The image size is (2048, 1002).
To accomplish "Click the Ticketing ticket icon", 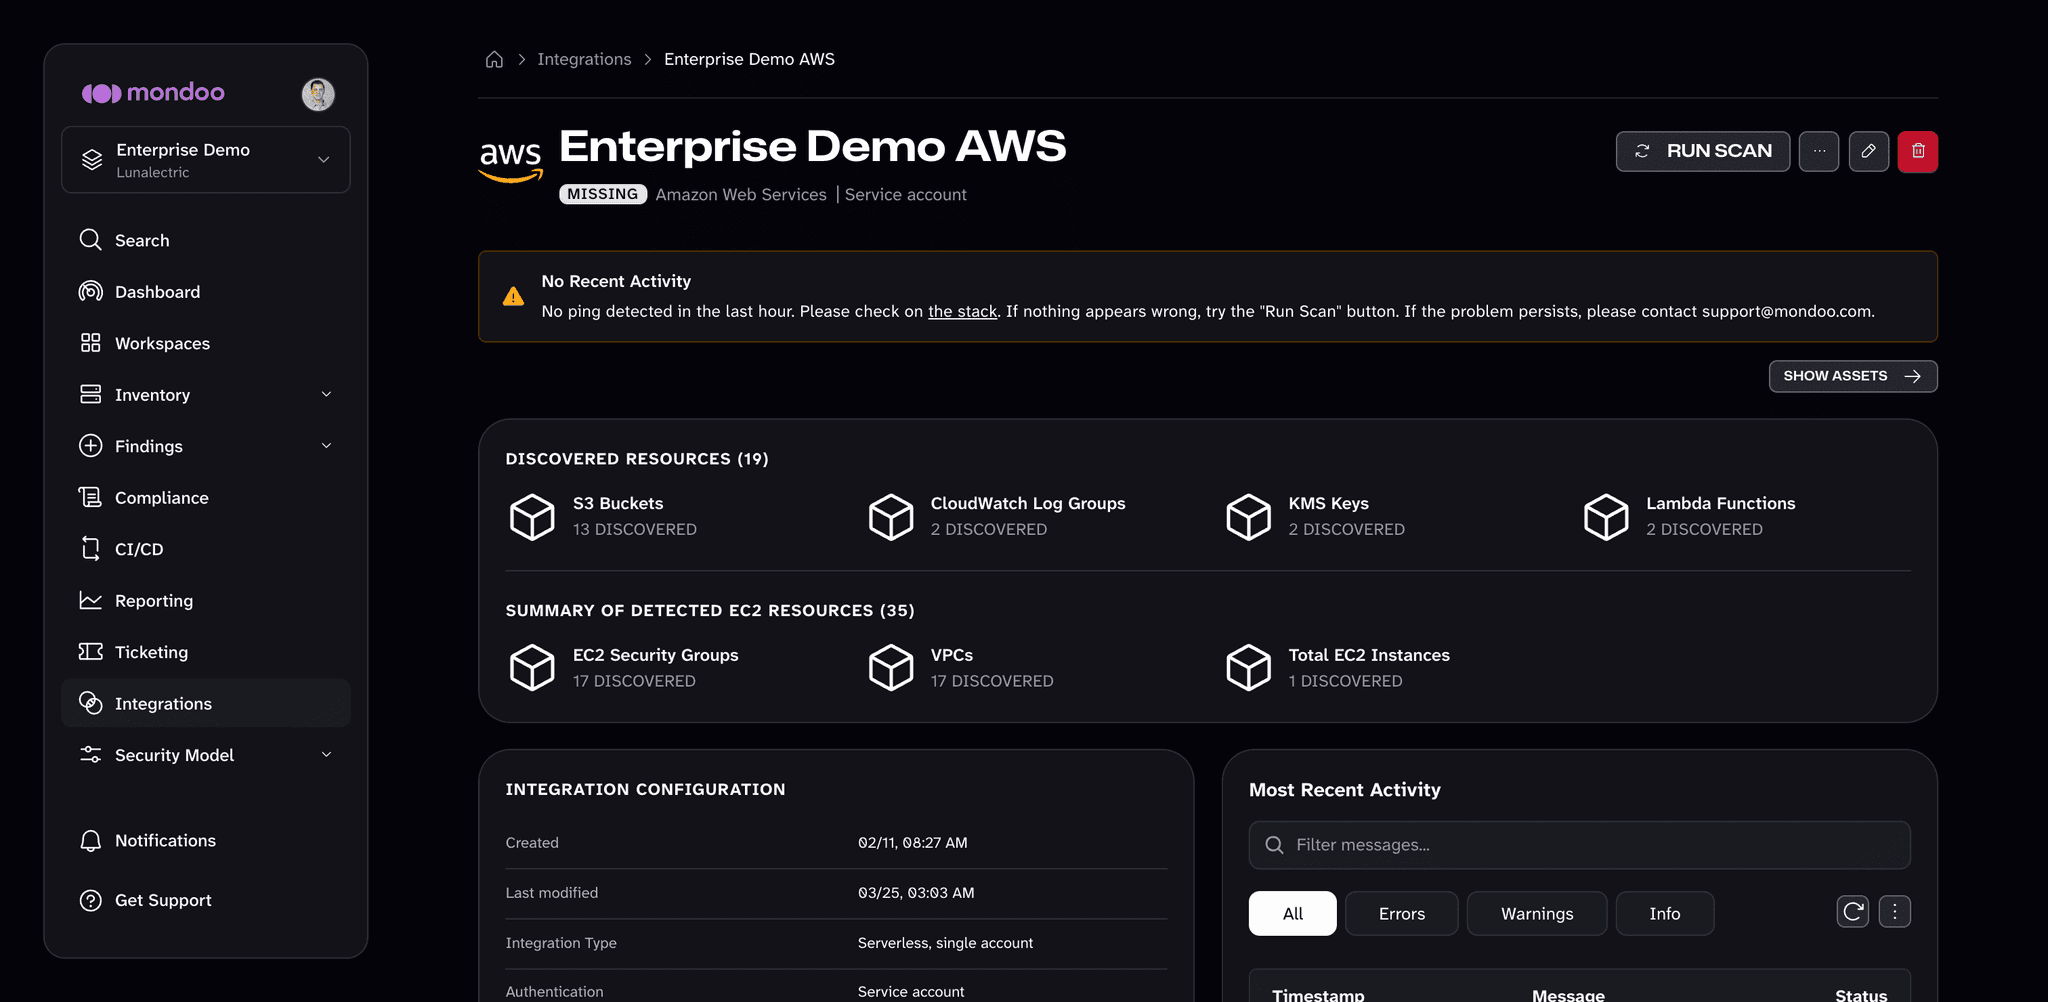I will pos(90,652).
